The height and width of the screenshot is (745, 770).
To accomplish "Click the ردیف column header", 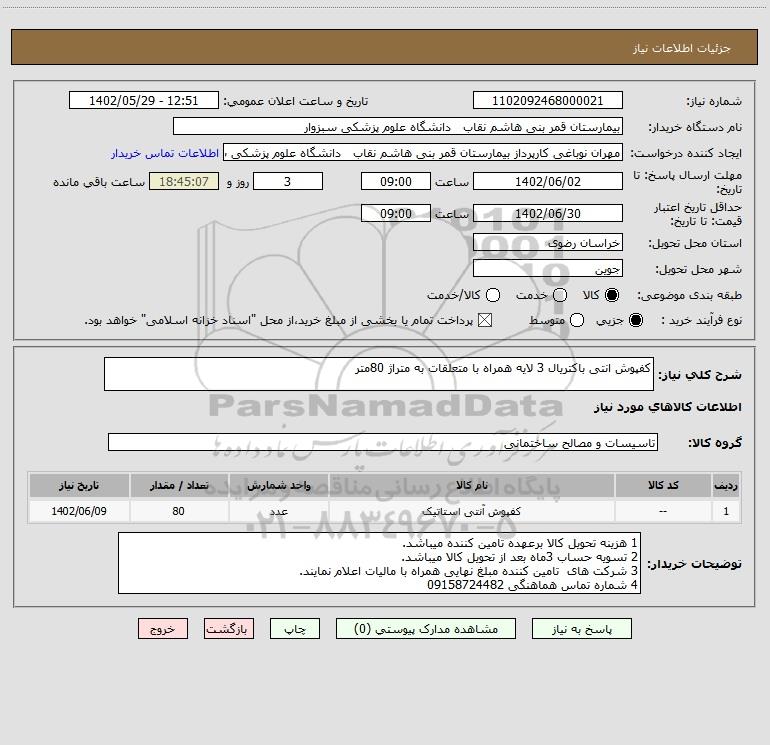I will tap(726, 485).
